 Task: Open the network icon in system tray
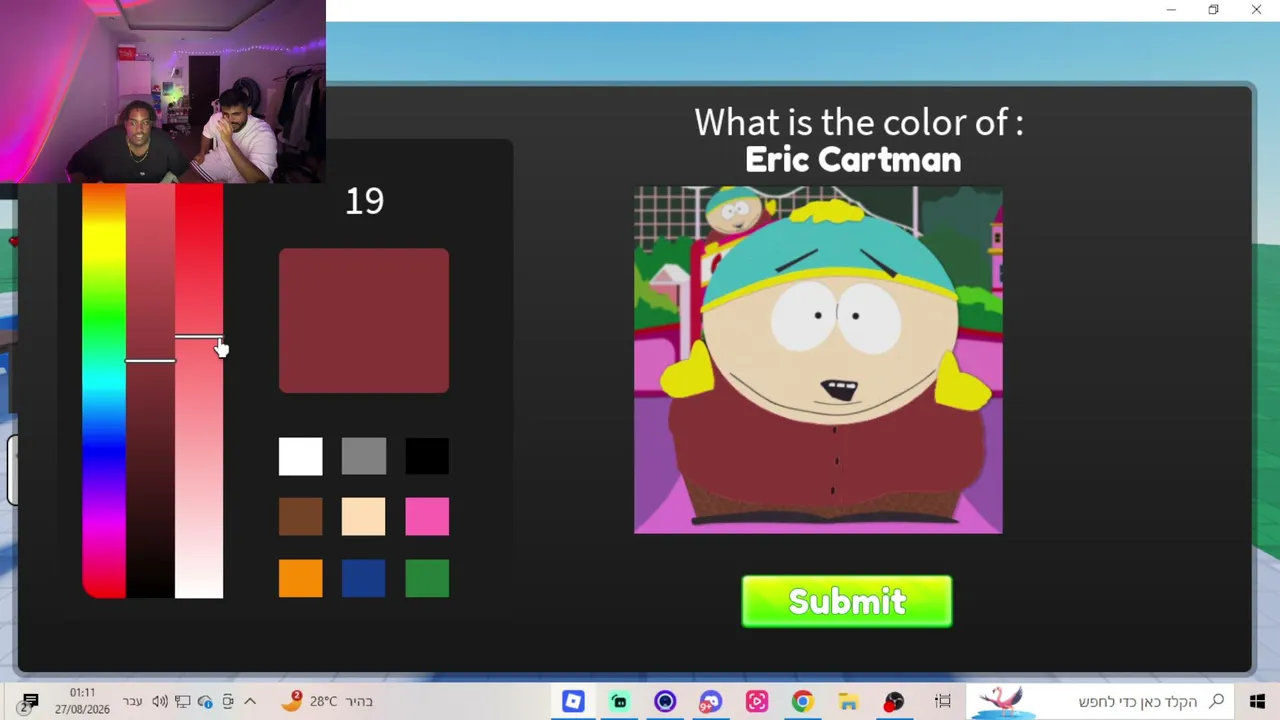click(183, 702)
